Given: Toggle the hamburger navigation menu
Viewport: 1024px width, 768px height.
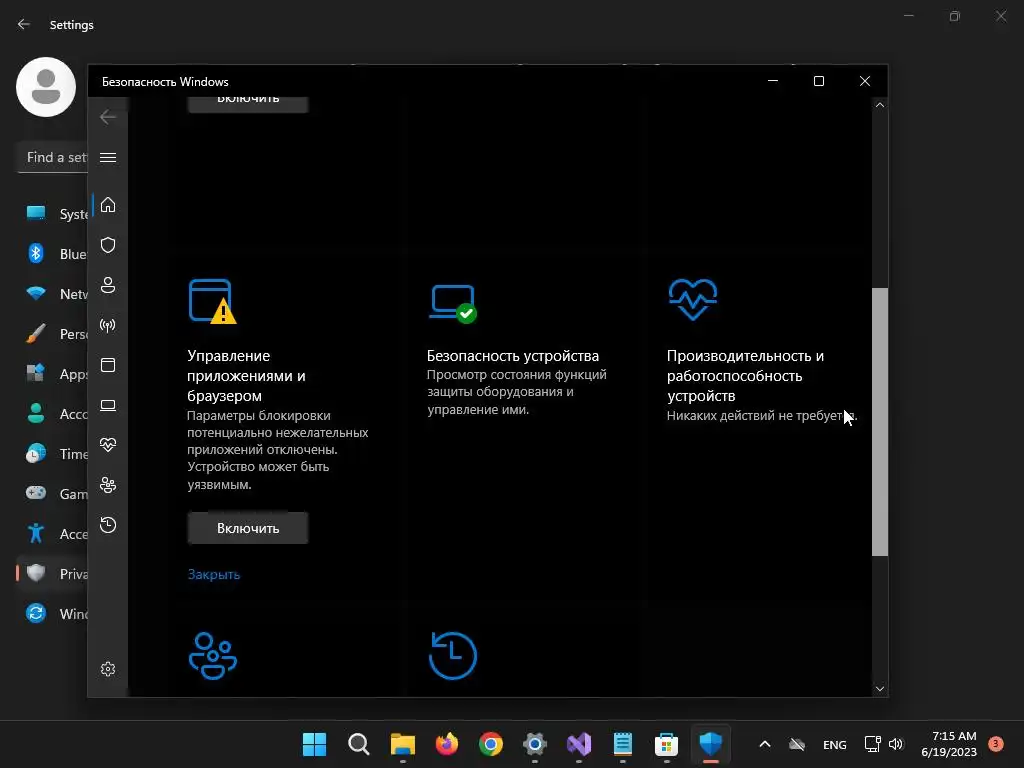Looking at the screenshot, I should point(108,157).
